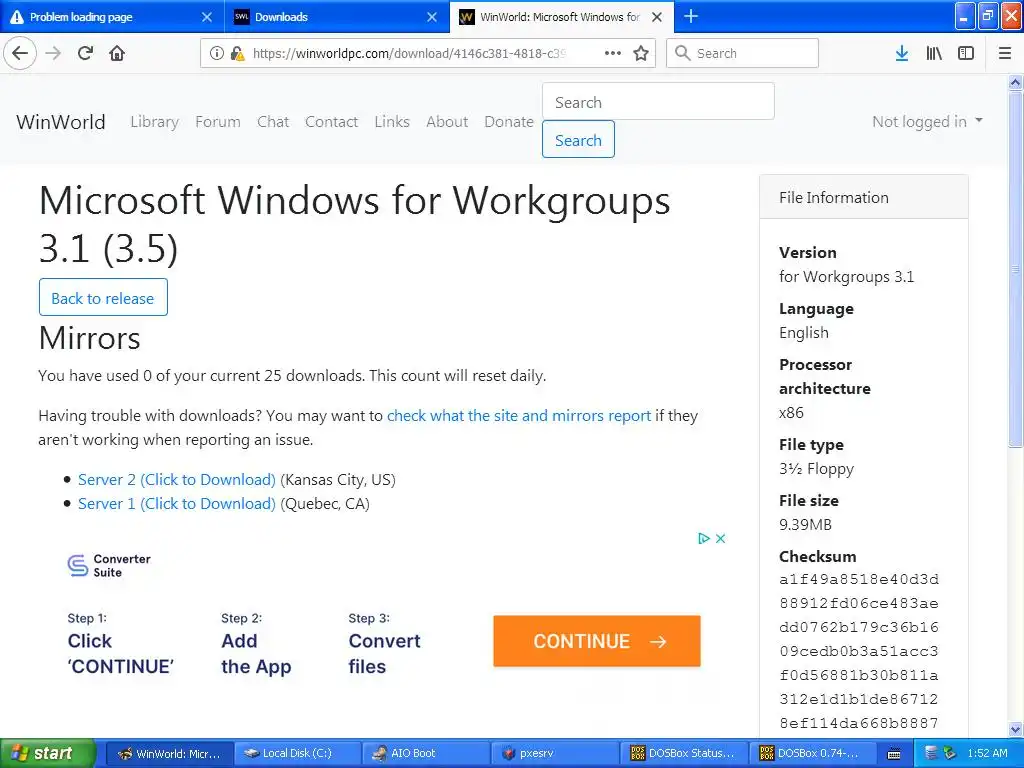The width and height of the screenshot is (1024, 768).
Task: Open check what the site and mirrors report link
Action: (x=519, y=416)
